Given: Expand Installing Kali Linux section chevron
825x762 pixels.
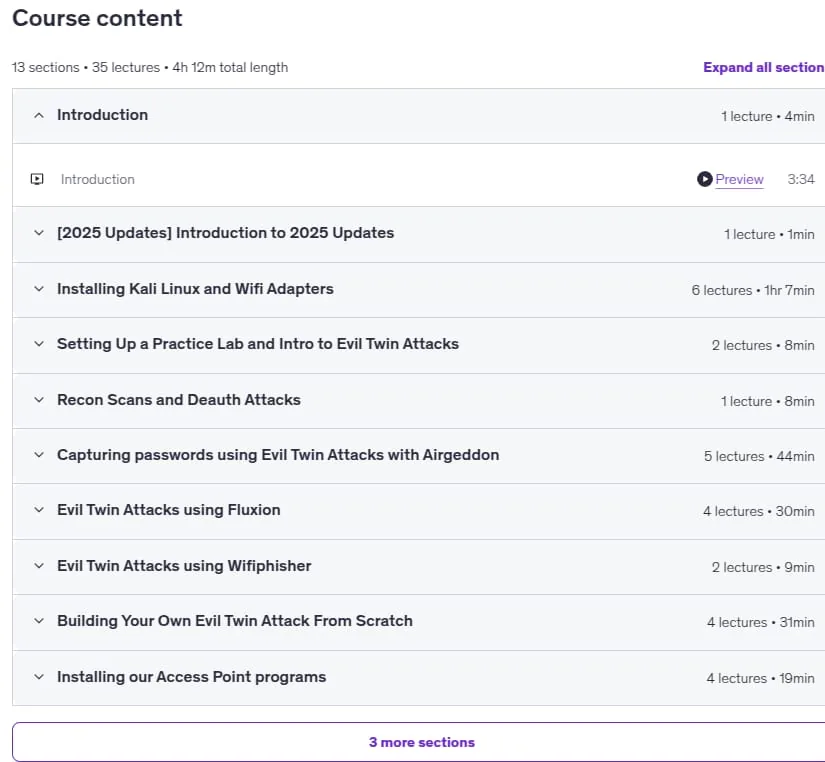Looking at the screenshot, I should [39, 289].
